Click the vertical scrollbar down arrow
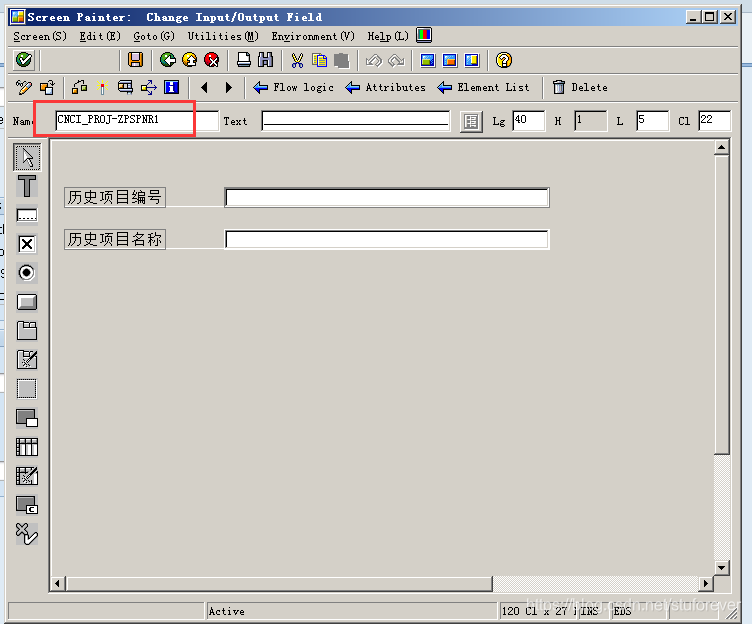The image size is (752, 624). tap(721, 567)
